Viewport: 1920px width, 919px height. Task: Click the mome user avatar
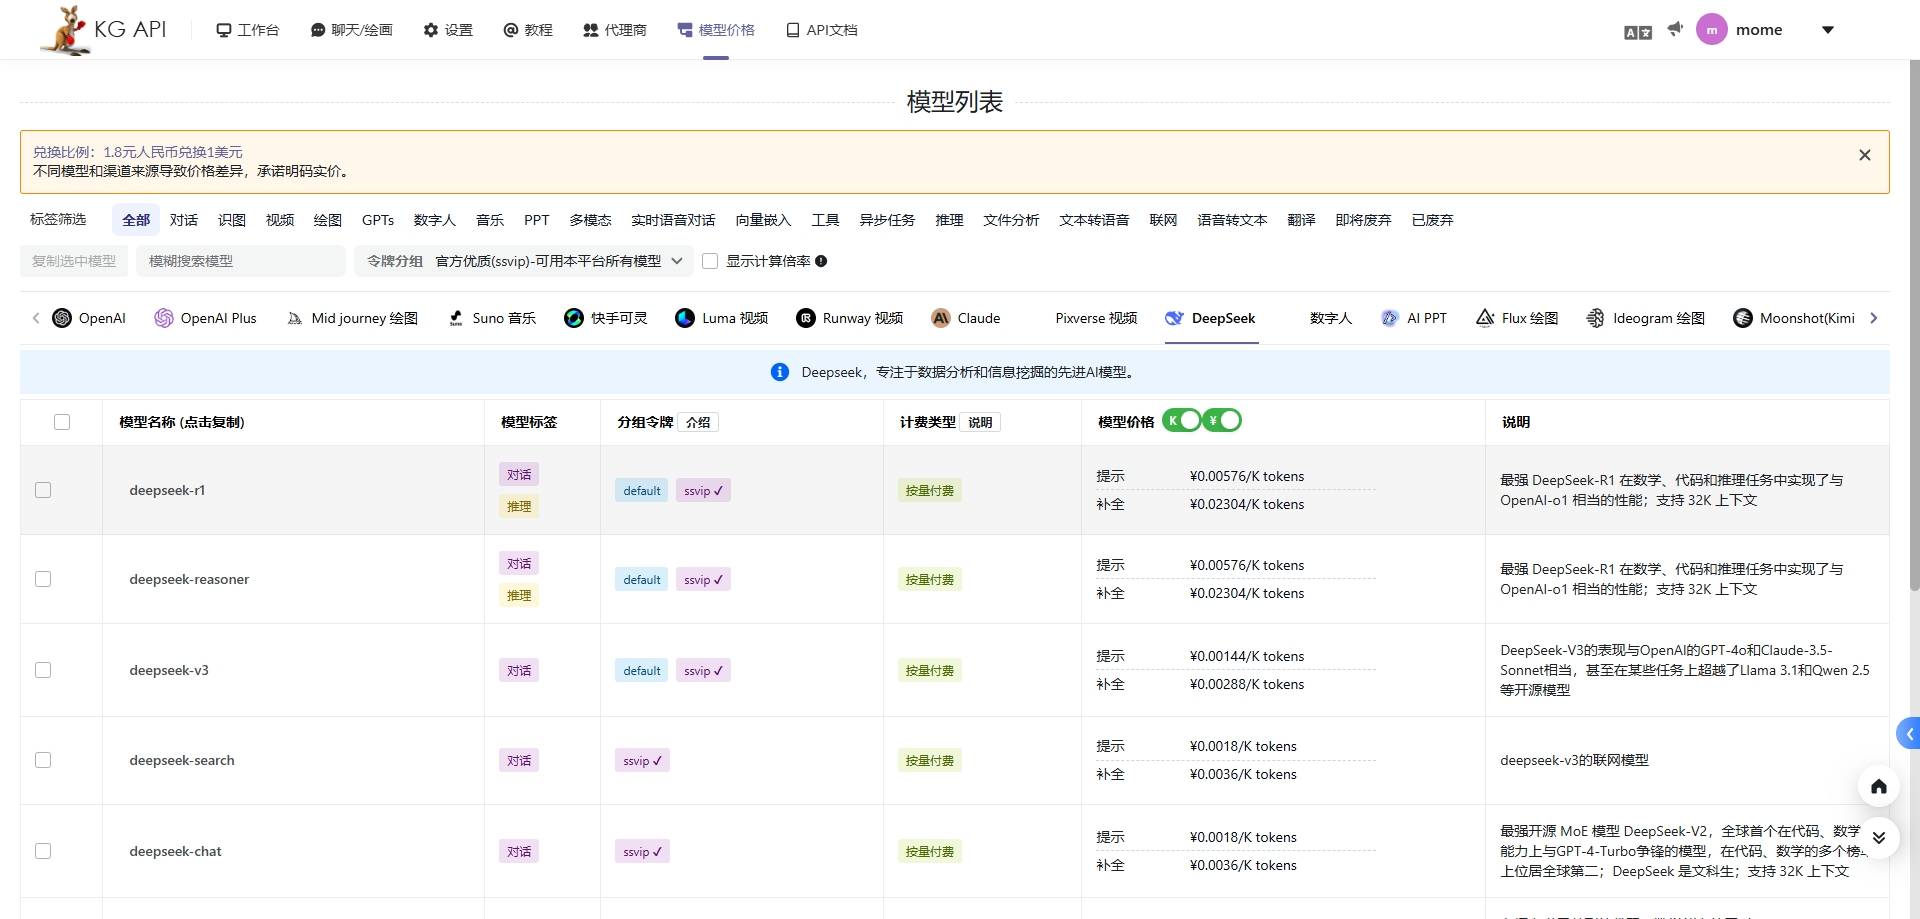pyautogui.click(x=1711, y=30)
